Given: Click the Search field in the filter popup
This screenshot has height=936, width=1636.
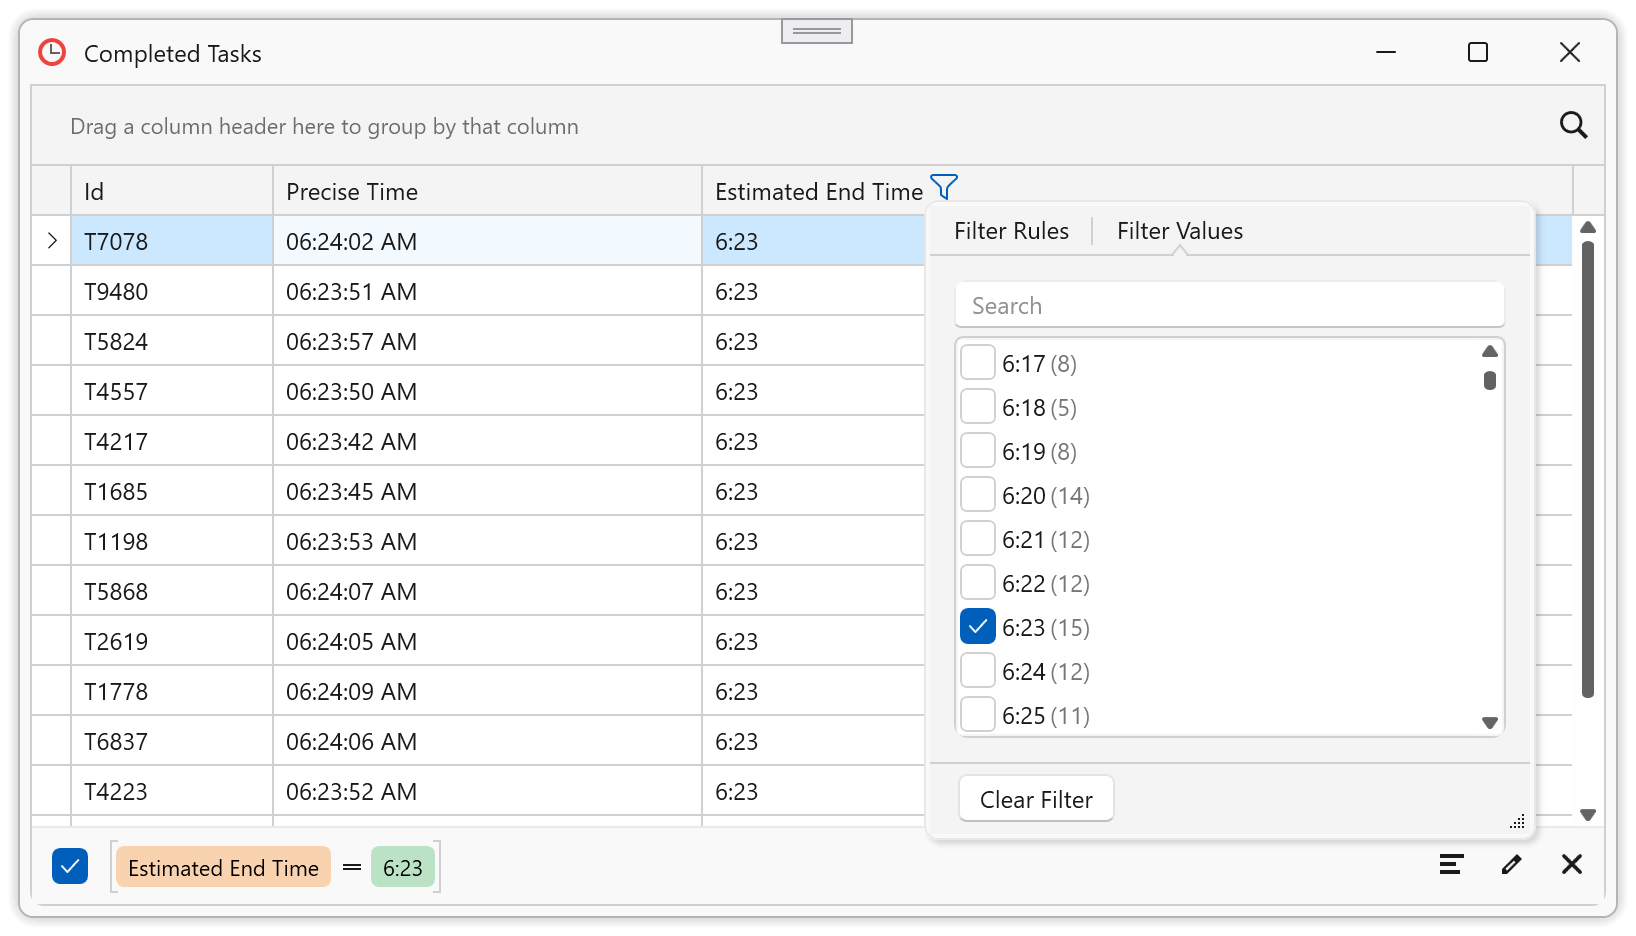Looking at the screenshot, I should coord(1229,304).
